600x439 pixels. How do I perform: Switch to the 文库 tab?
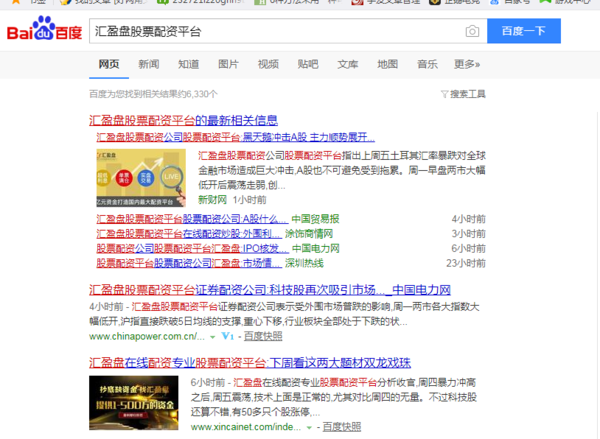coord(347,64)
